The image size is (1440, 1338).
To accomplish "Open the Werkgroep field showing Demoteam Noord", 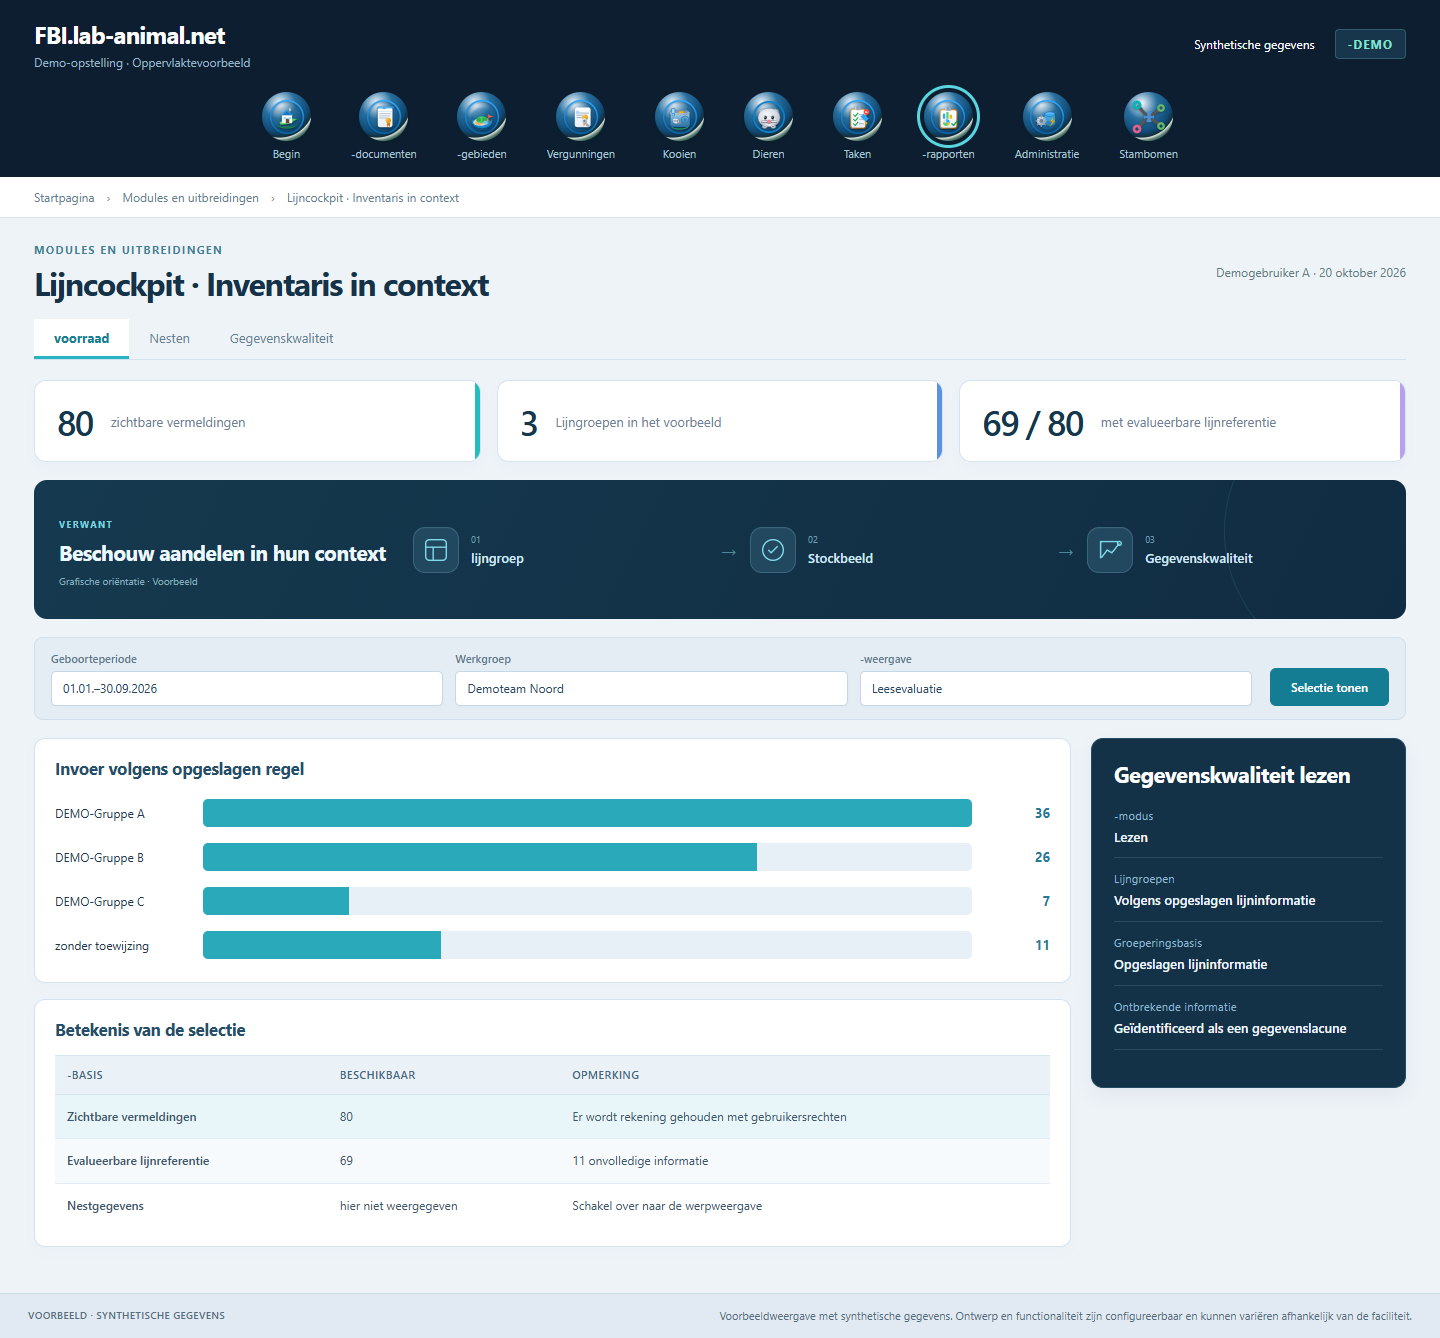I will click(x=651, y=688).
